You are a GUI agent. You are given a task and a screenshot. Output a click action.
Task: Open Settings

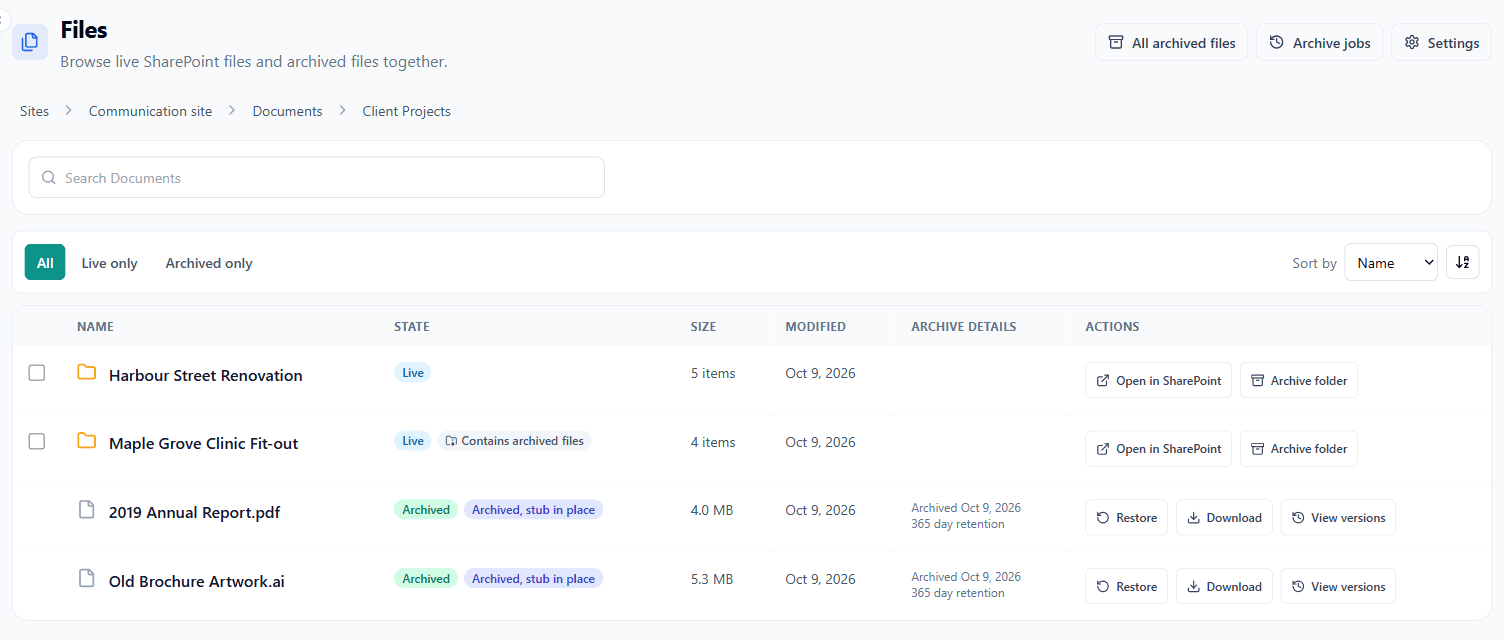pos(1441,43)
